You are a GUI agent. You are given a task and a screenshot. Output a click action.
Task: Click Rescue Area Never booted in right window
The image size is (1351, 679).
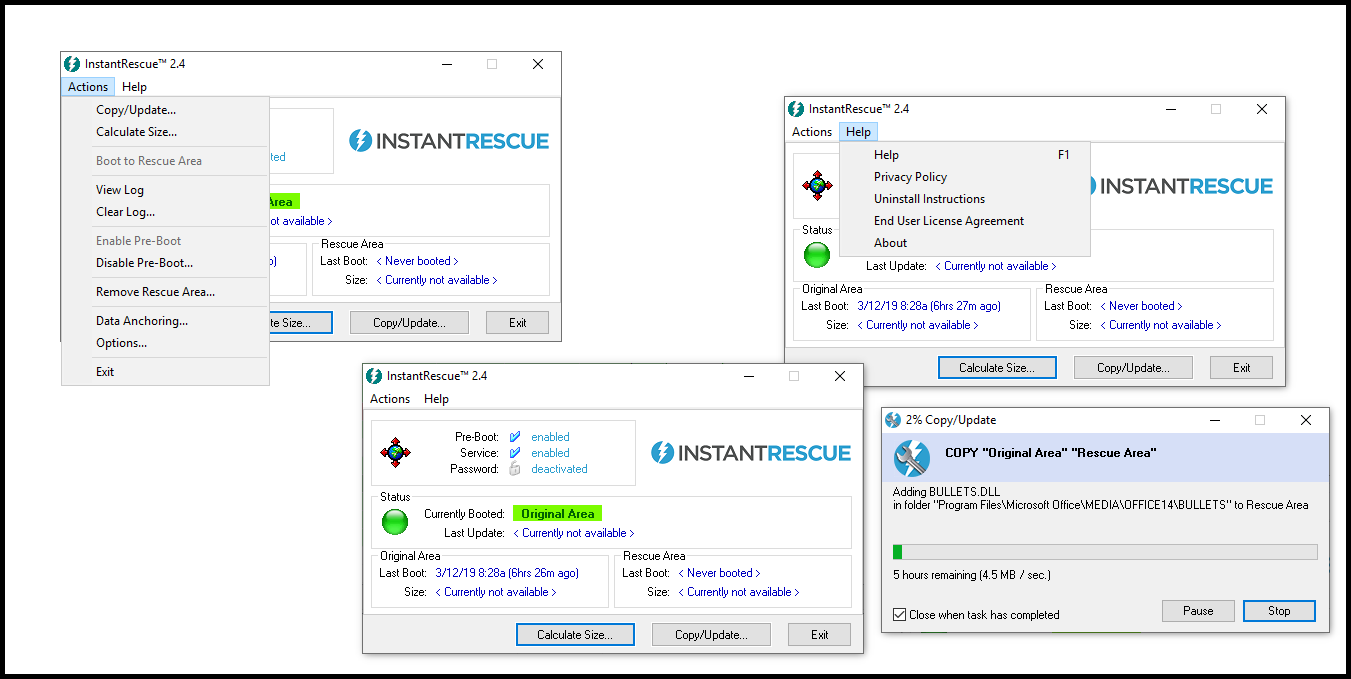pyautogui.click(x=1141, y=306)
